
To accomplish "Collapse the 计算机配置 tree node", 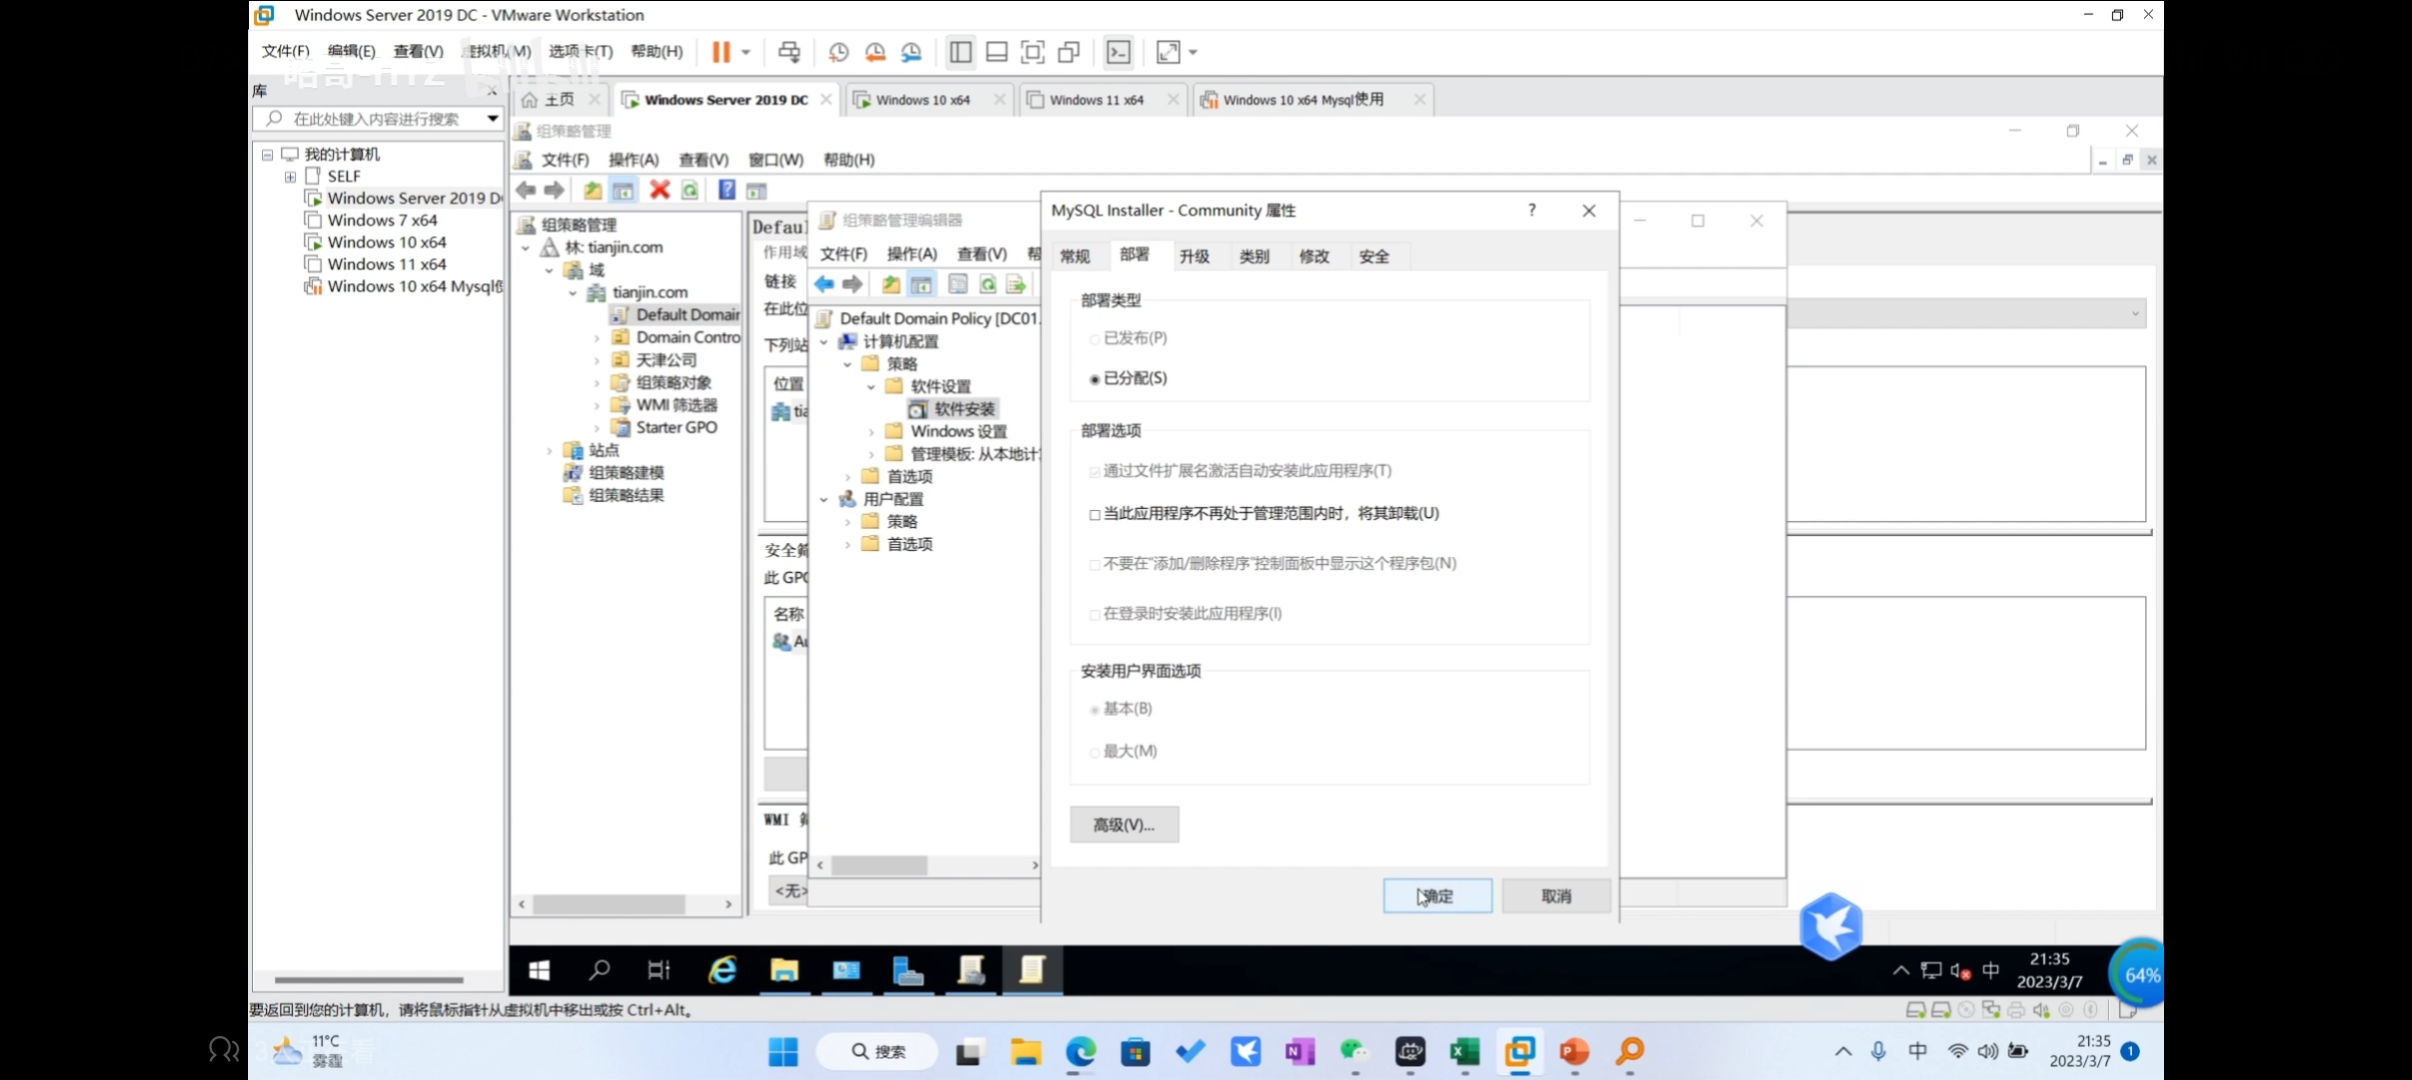I will click(824, 342).
